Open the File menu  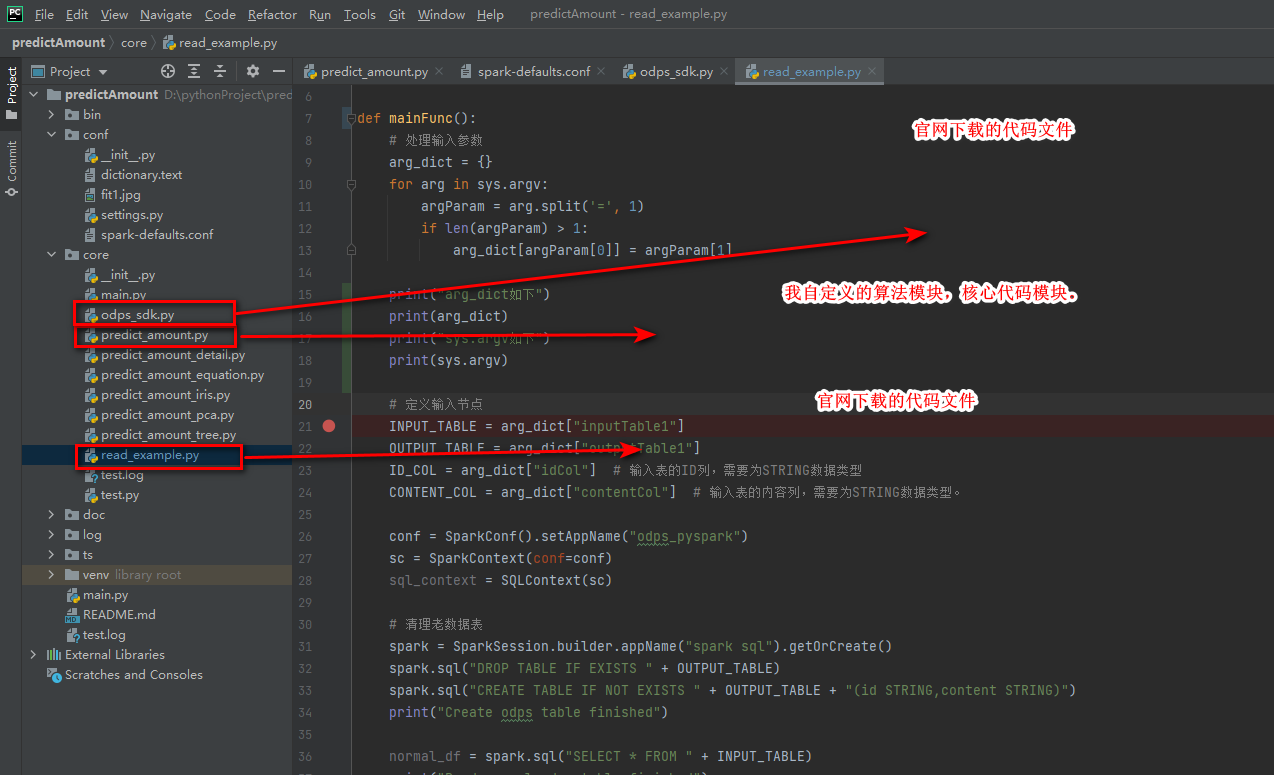click(x=44, y=15)
